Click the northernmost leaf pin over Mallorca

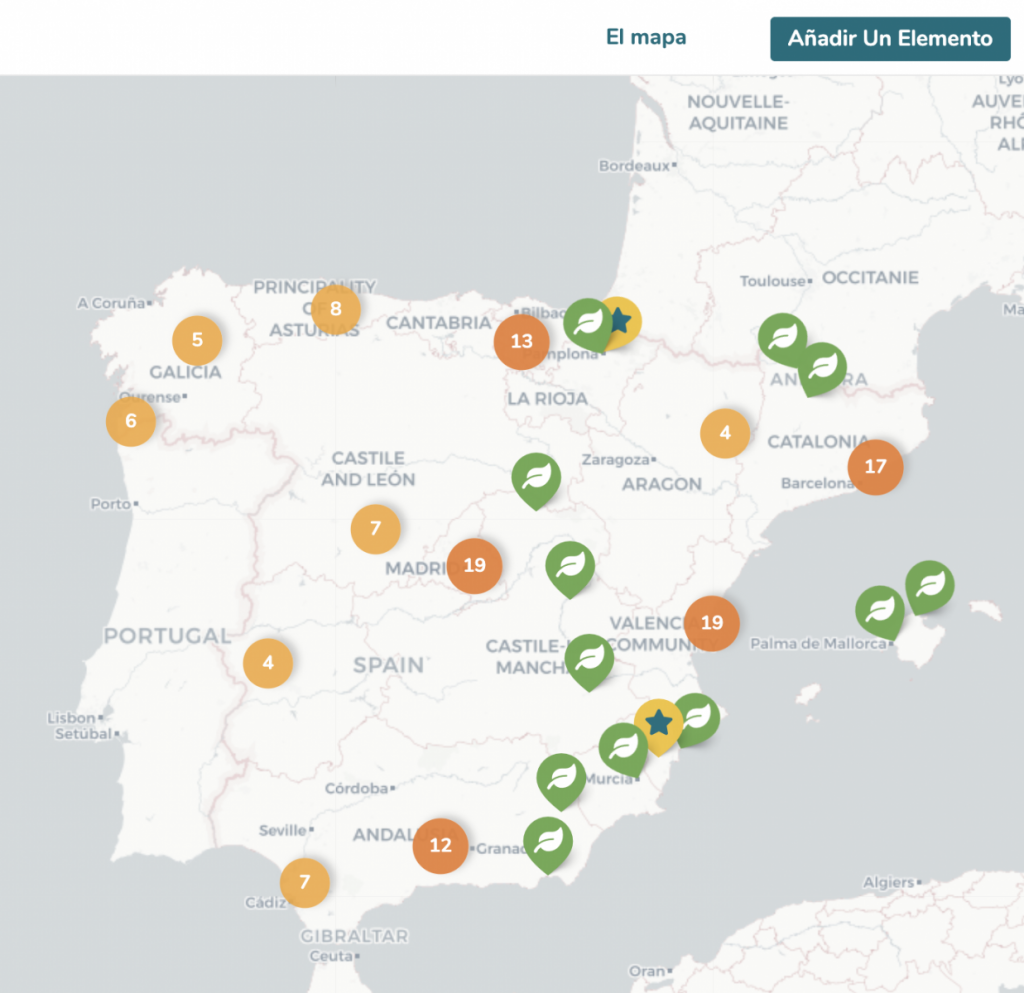(x=930, y=584)
